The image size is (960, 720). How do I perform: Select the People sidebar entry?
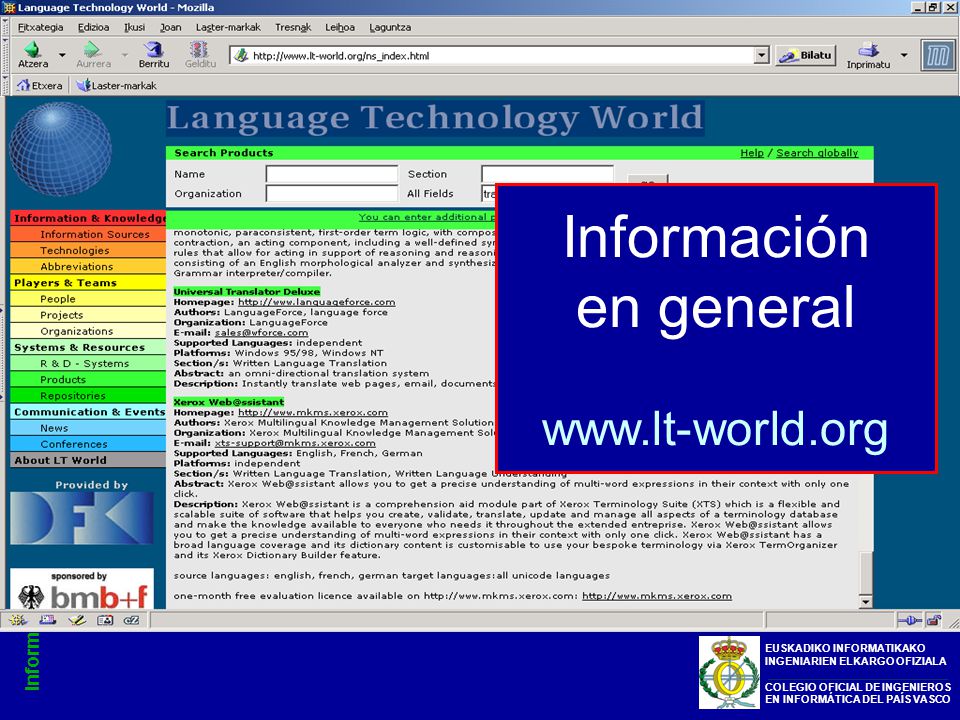click(x=88, y=299)
